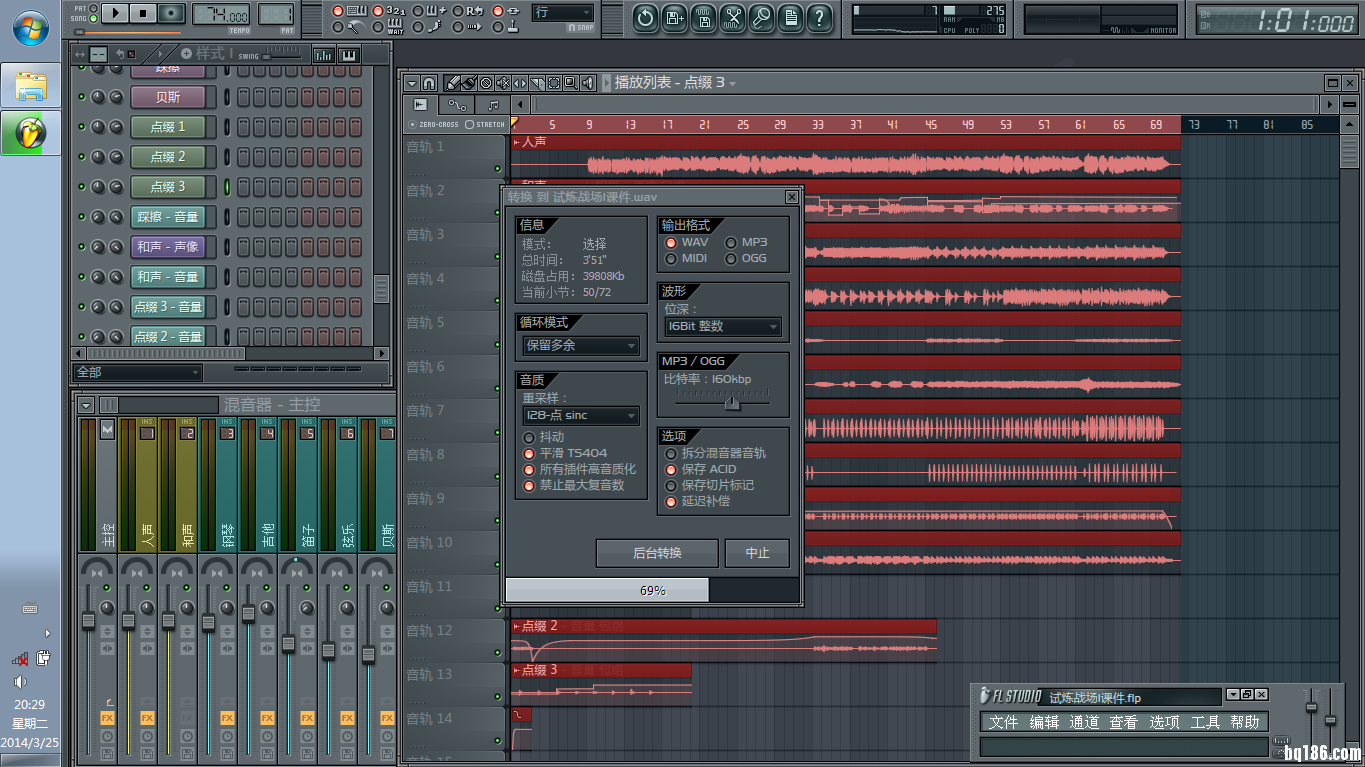Open the 查看 menu
The image size is (1365, 767).
(x=1123, y=722)
